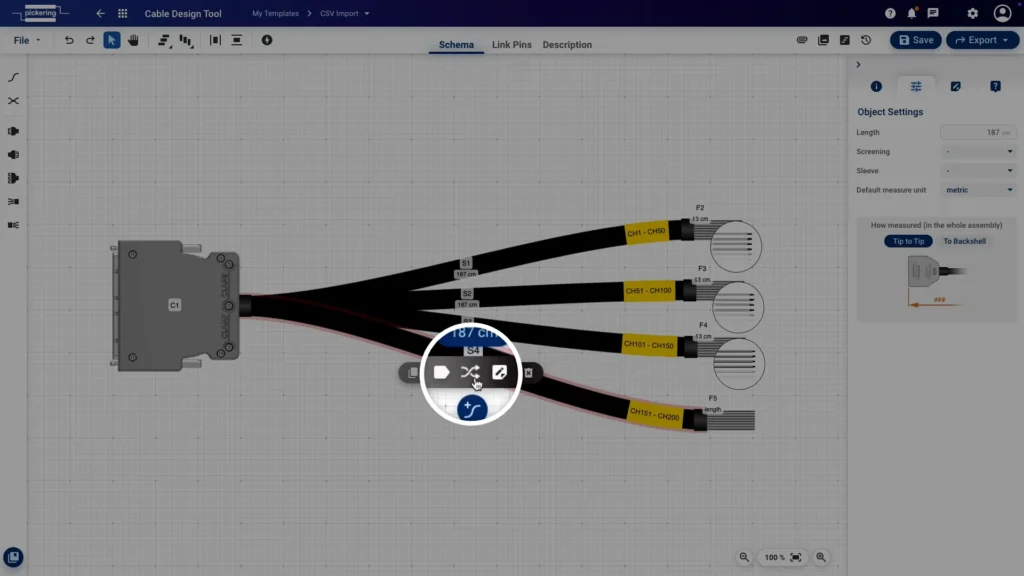
Task: Click the add cable branch round button
Action: point(472,409)
